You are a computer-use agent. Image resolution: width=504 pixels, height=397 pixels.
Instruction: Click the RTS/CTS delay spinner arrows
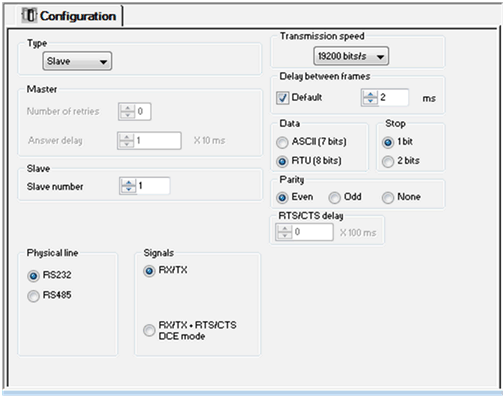(284, 232)
